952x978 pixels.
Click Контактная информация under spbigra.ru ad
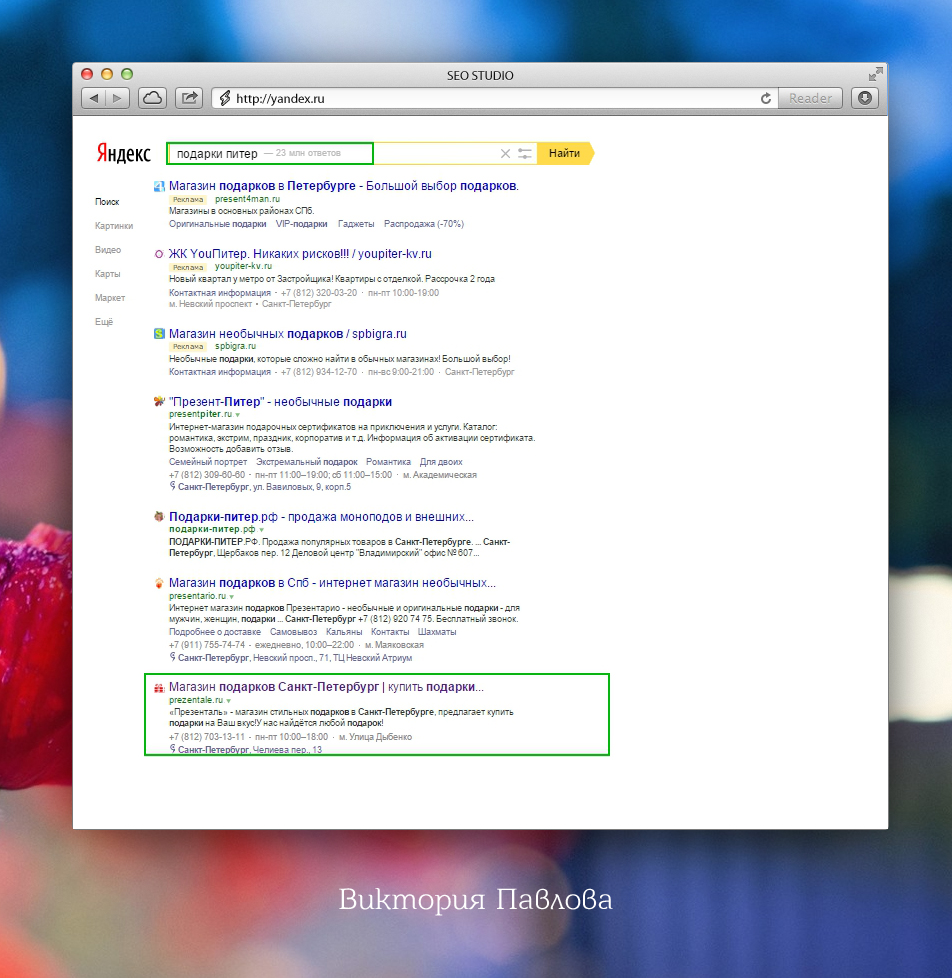tap(220, 372)
